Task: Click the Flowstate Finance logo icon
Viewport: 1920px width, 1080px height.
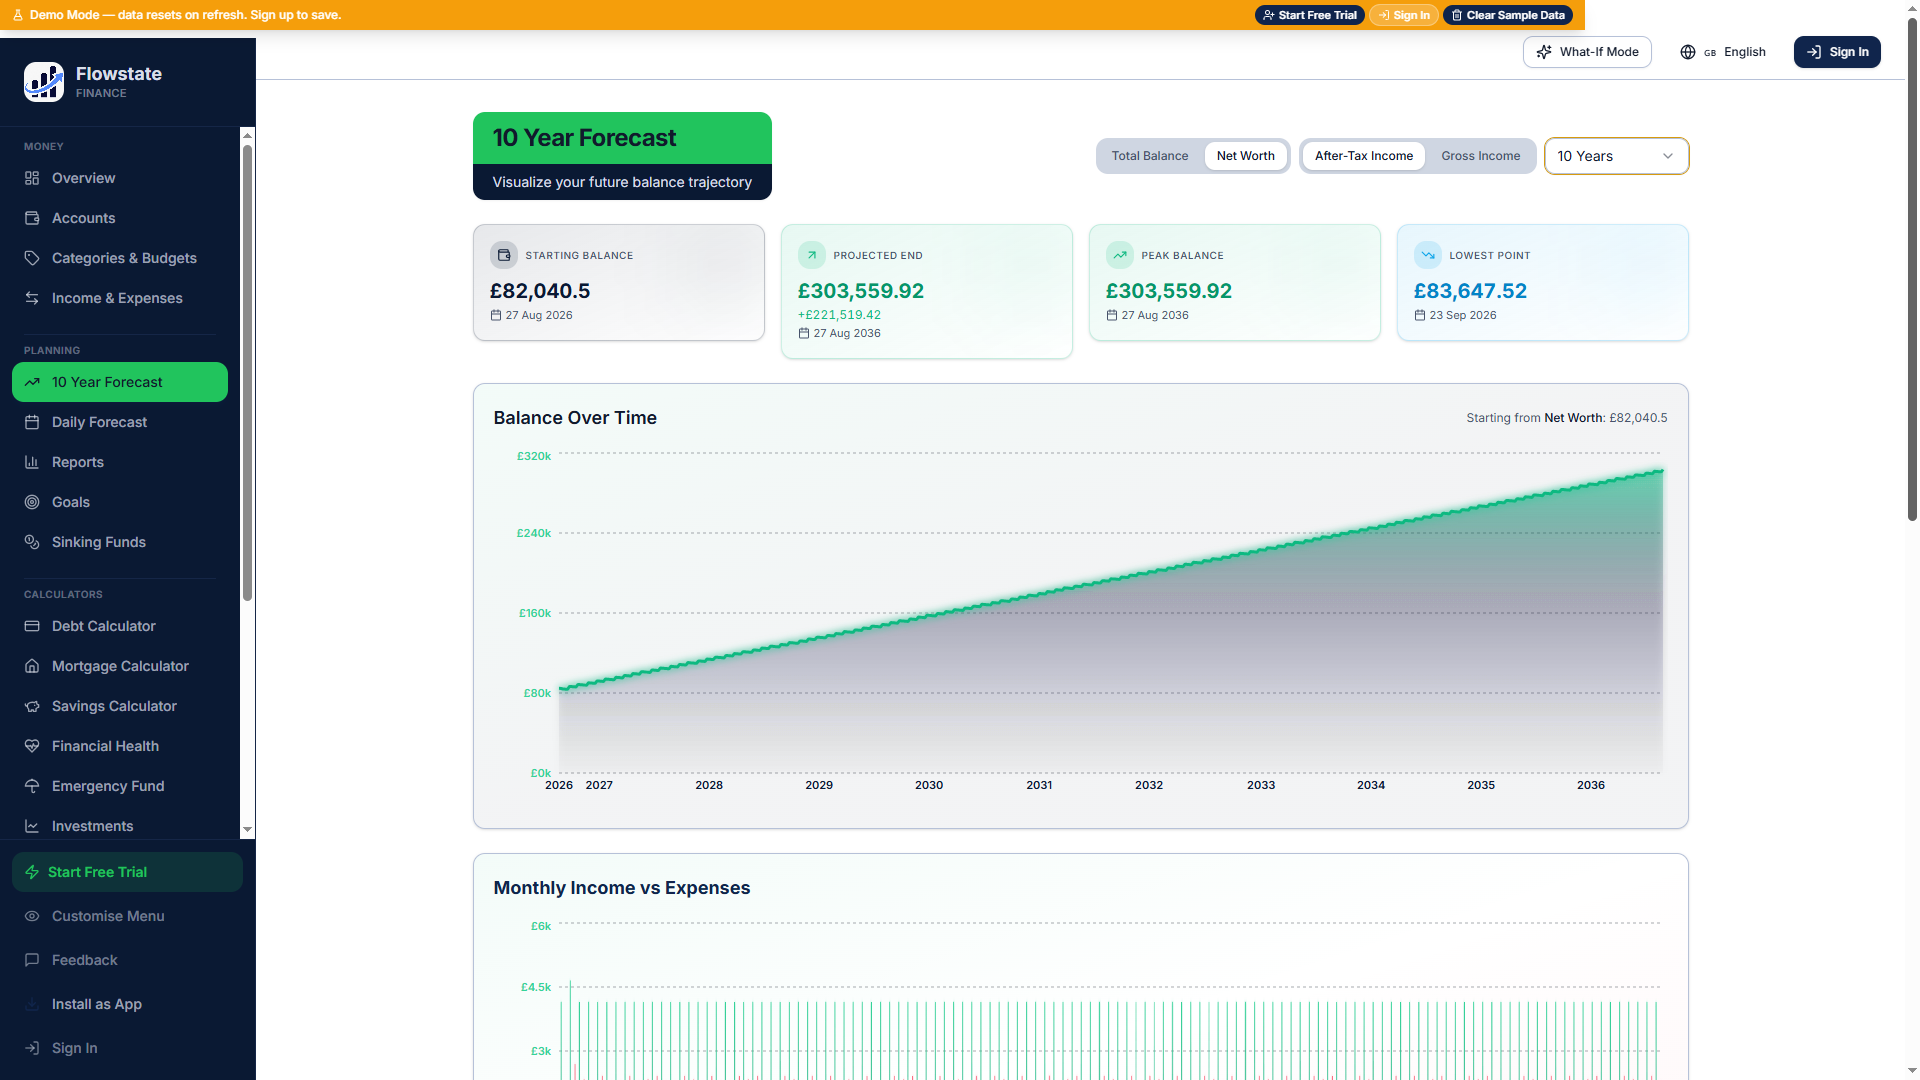Action: tap(44, 82)
